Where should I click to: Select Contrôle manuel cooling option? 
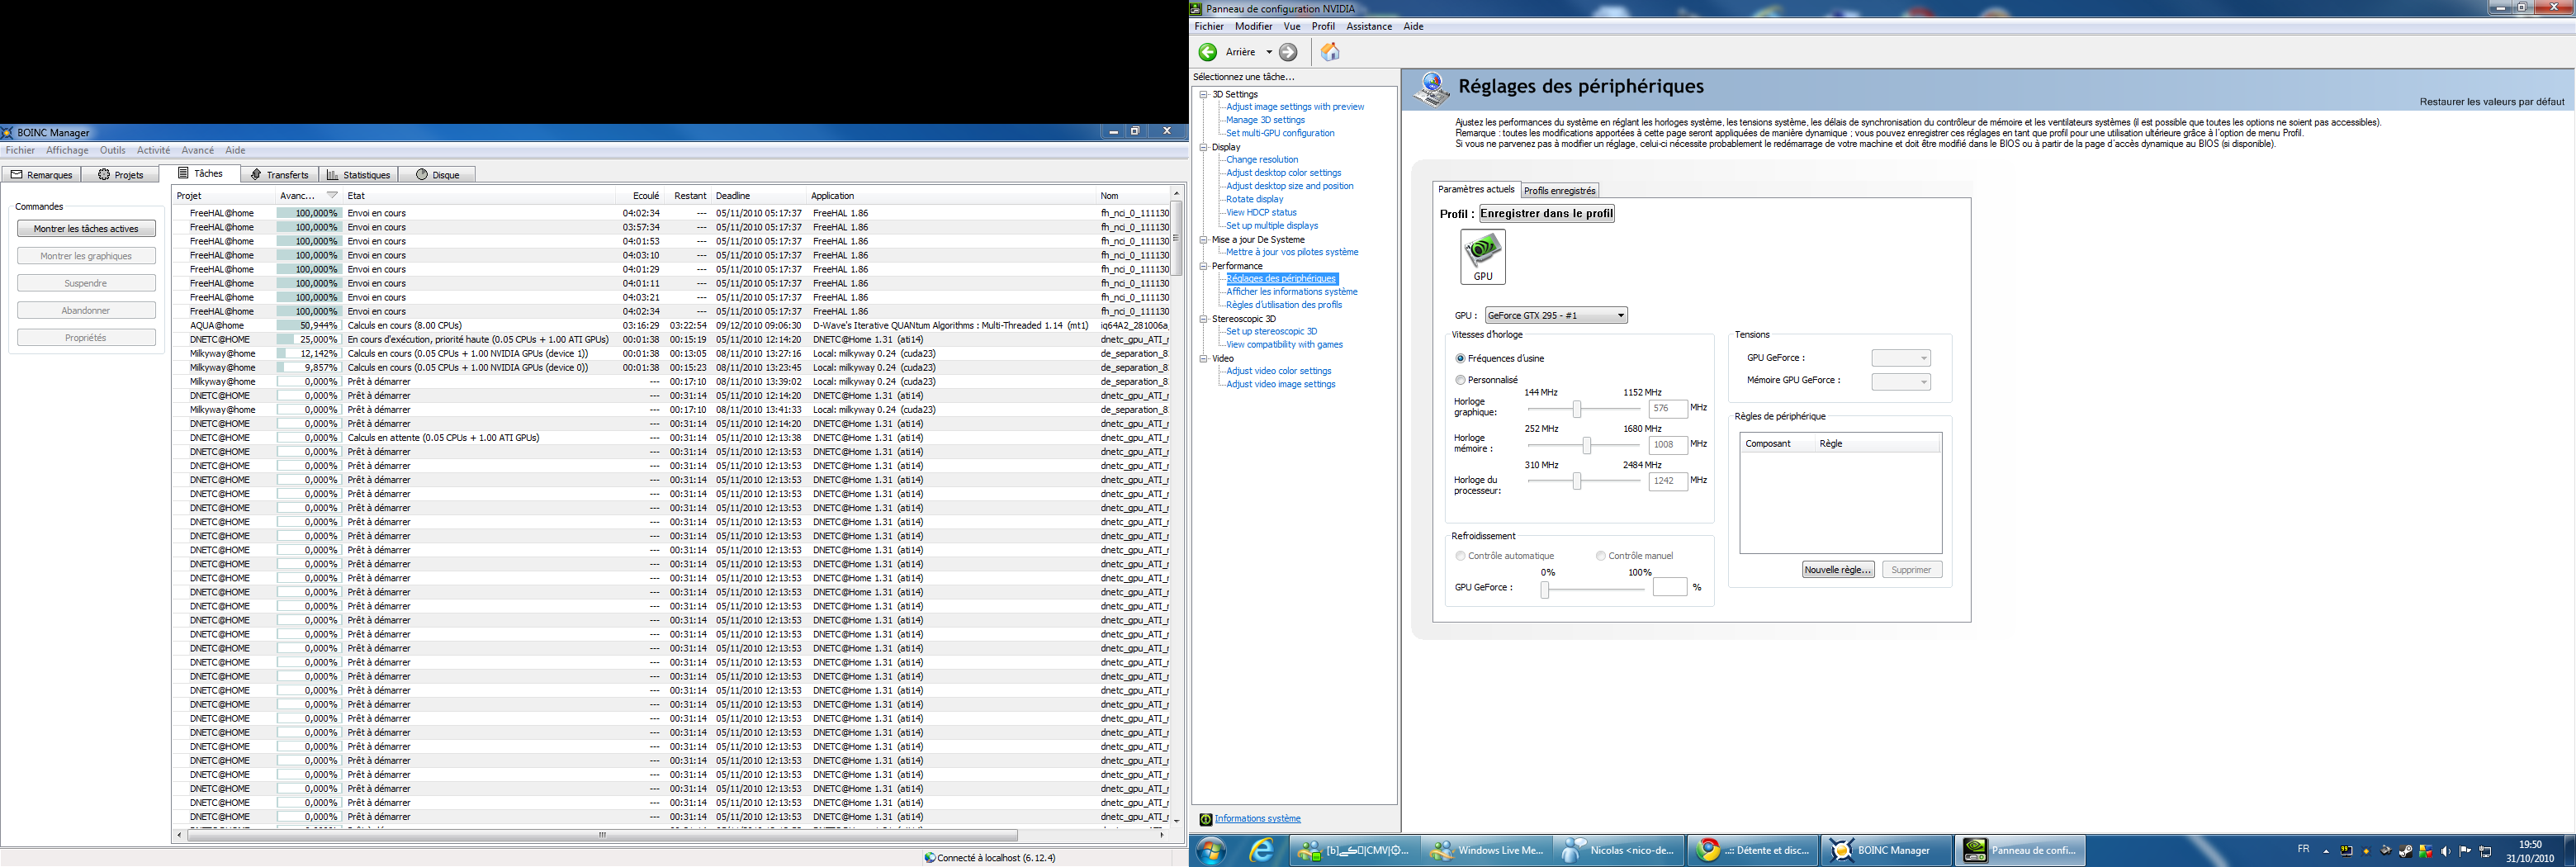(x=1600, y=556)
